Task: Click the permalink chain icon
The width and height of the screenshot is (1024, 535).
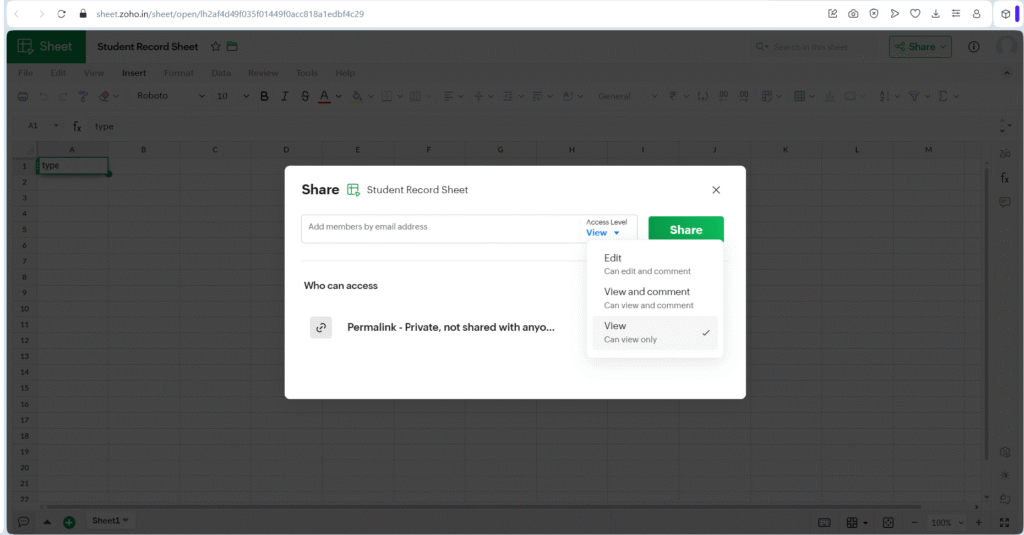Action: (321, 327)
